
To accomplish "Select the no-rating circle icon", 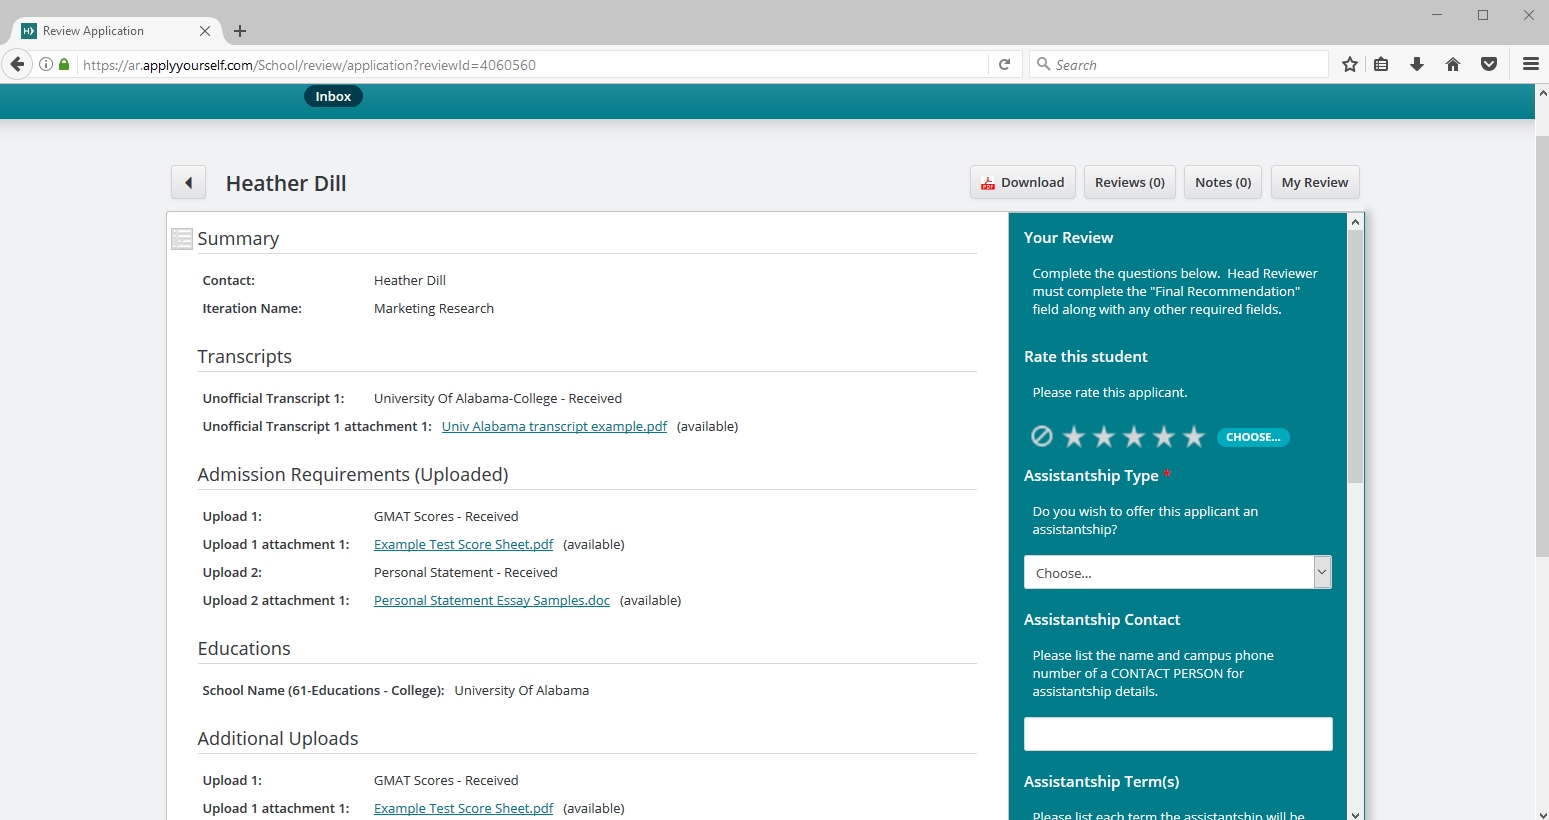I will [1042, 436].
